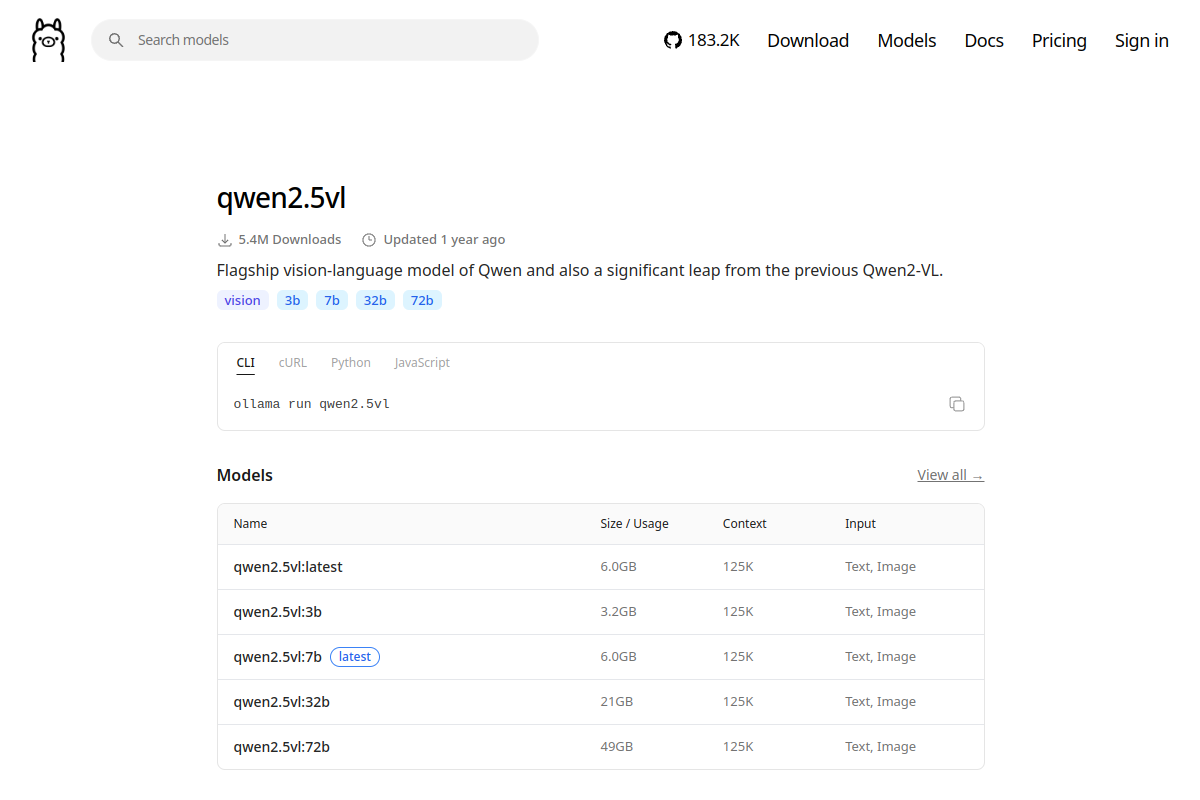Open qwen2.5vl:latest model

tap(288, 567)
